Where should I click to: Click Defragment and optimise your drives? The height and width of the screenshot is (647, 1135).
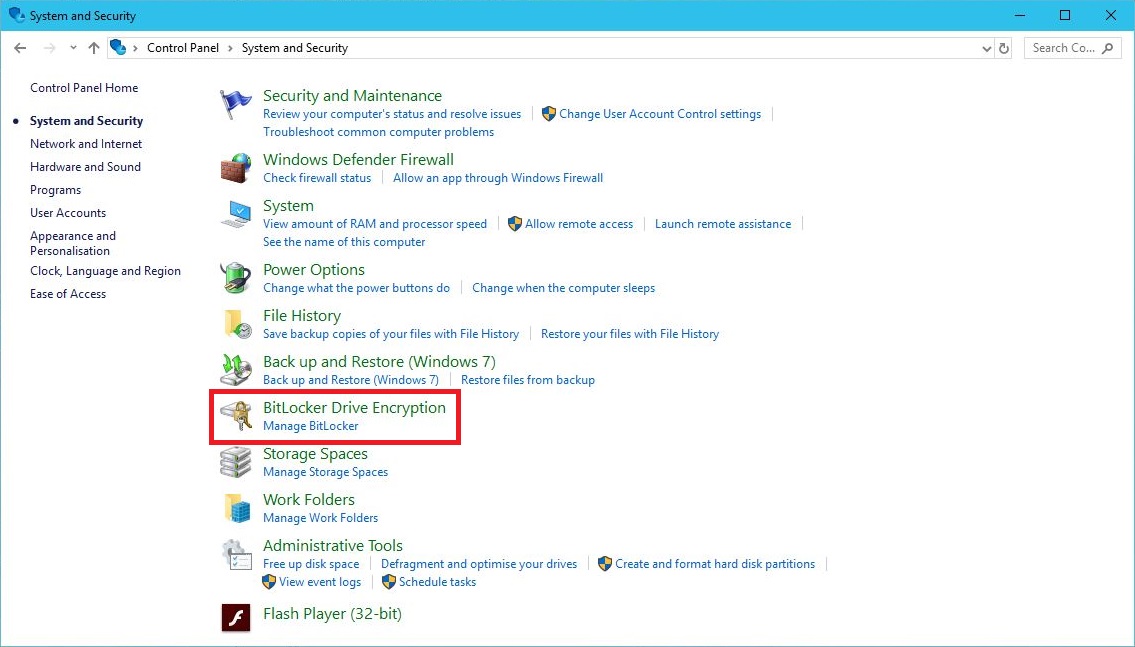pos(479,564)
